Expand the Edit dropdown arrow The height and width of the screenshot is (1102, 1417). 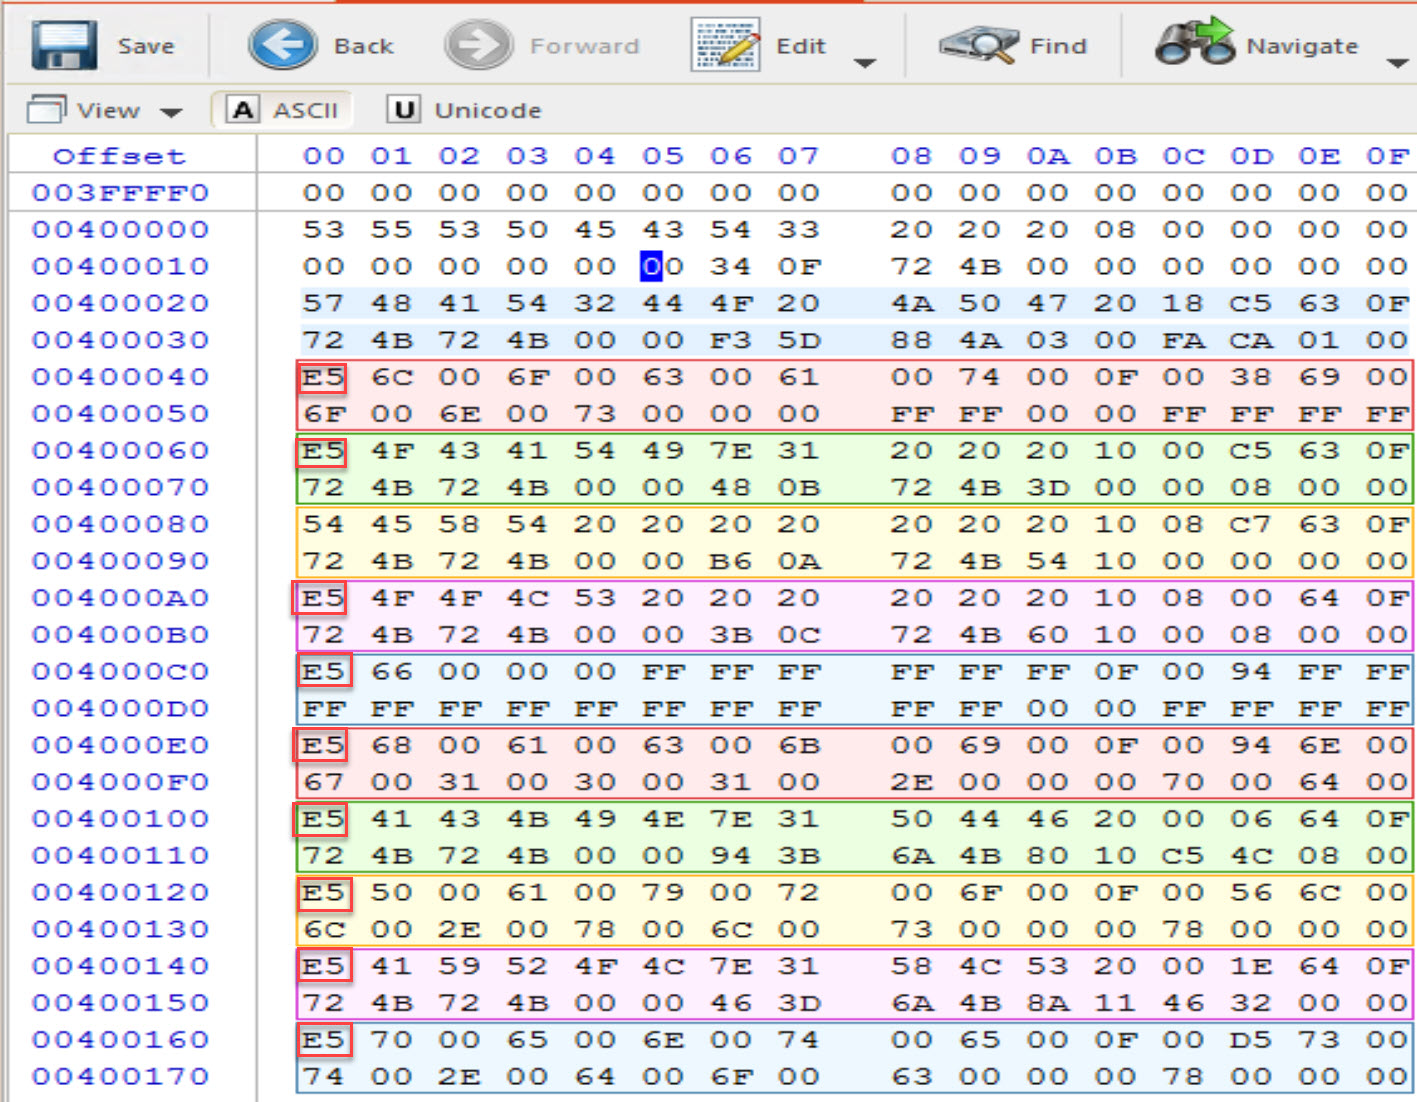click(865, 63)
